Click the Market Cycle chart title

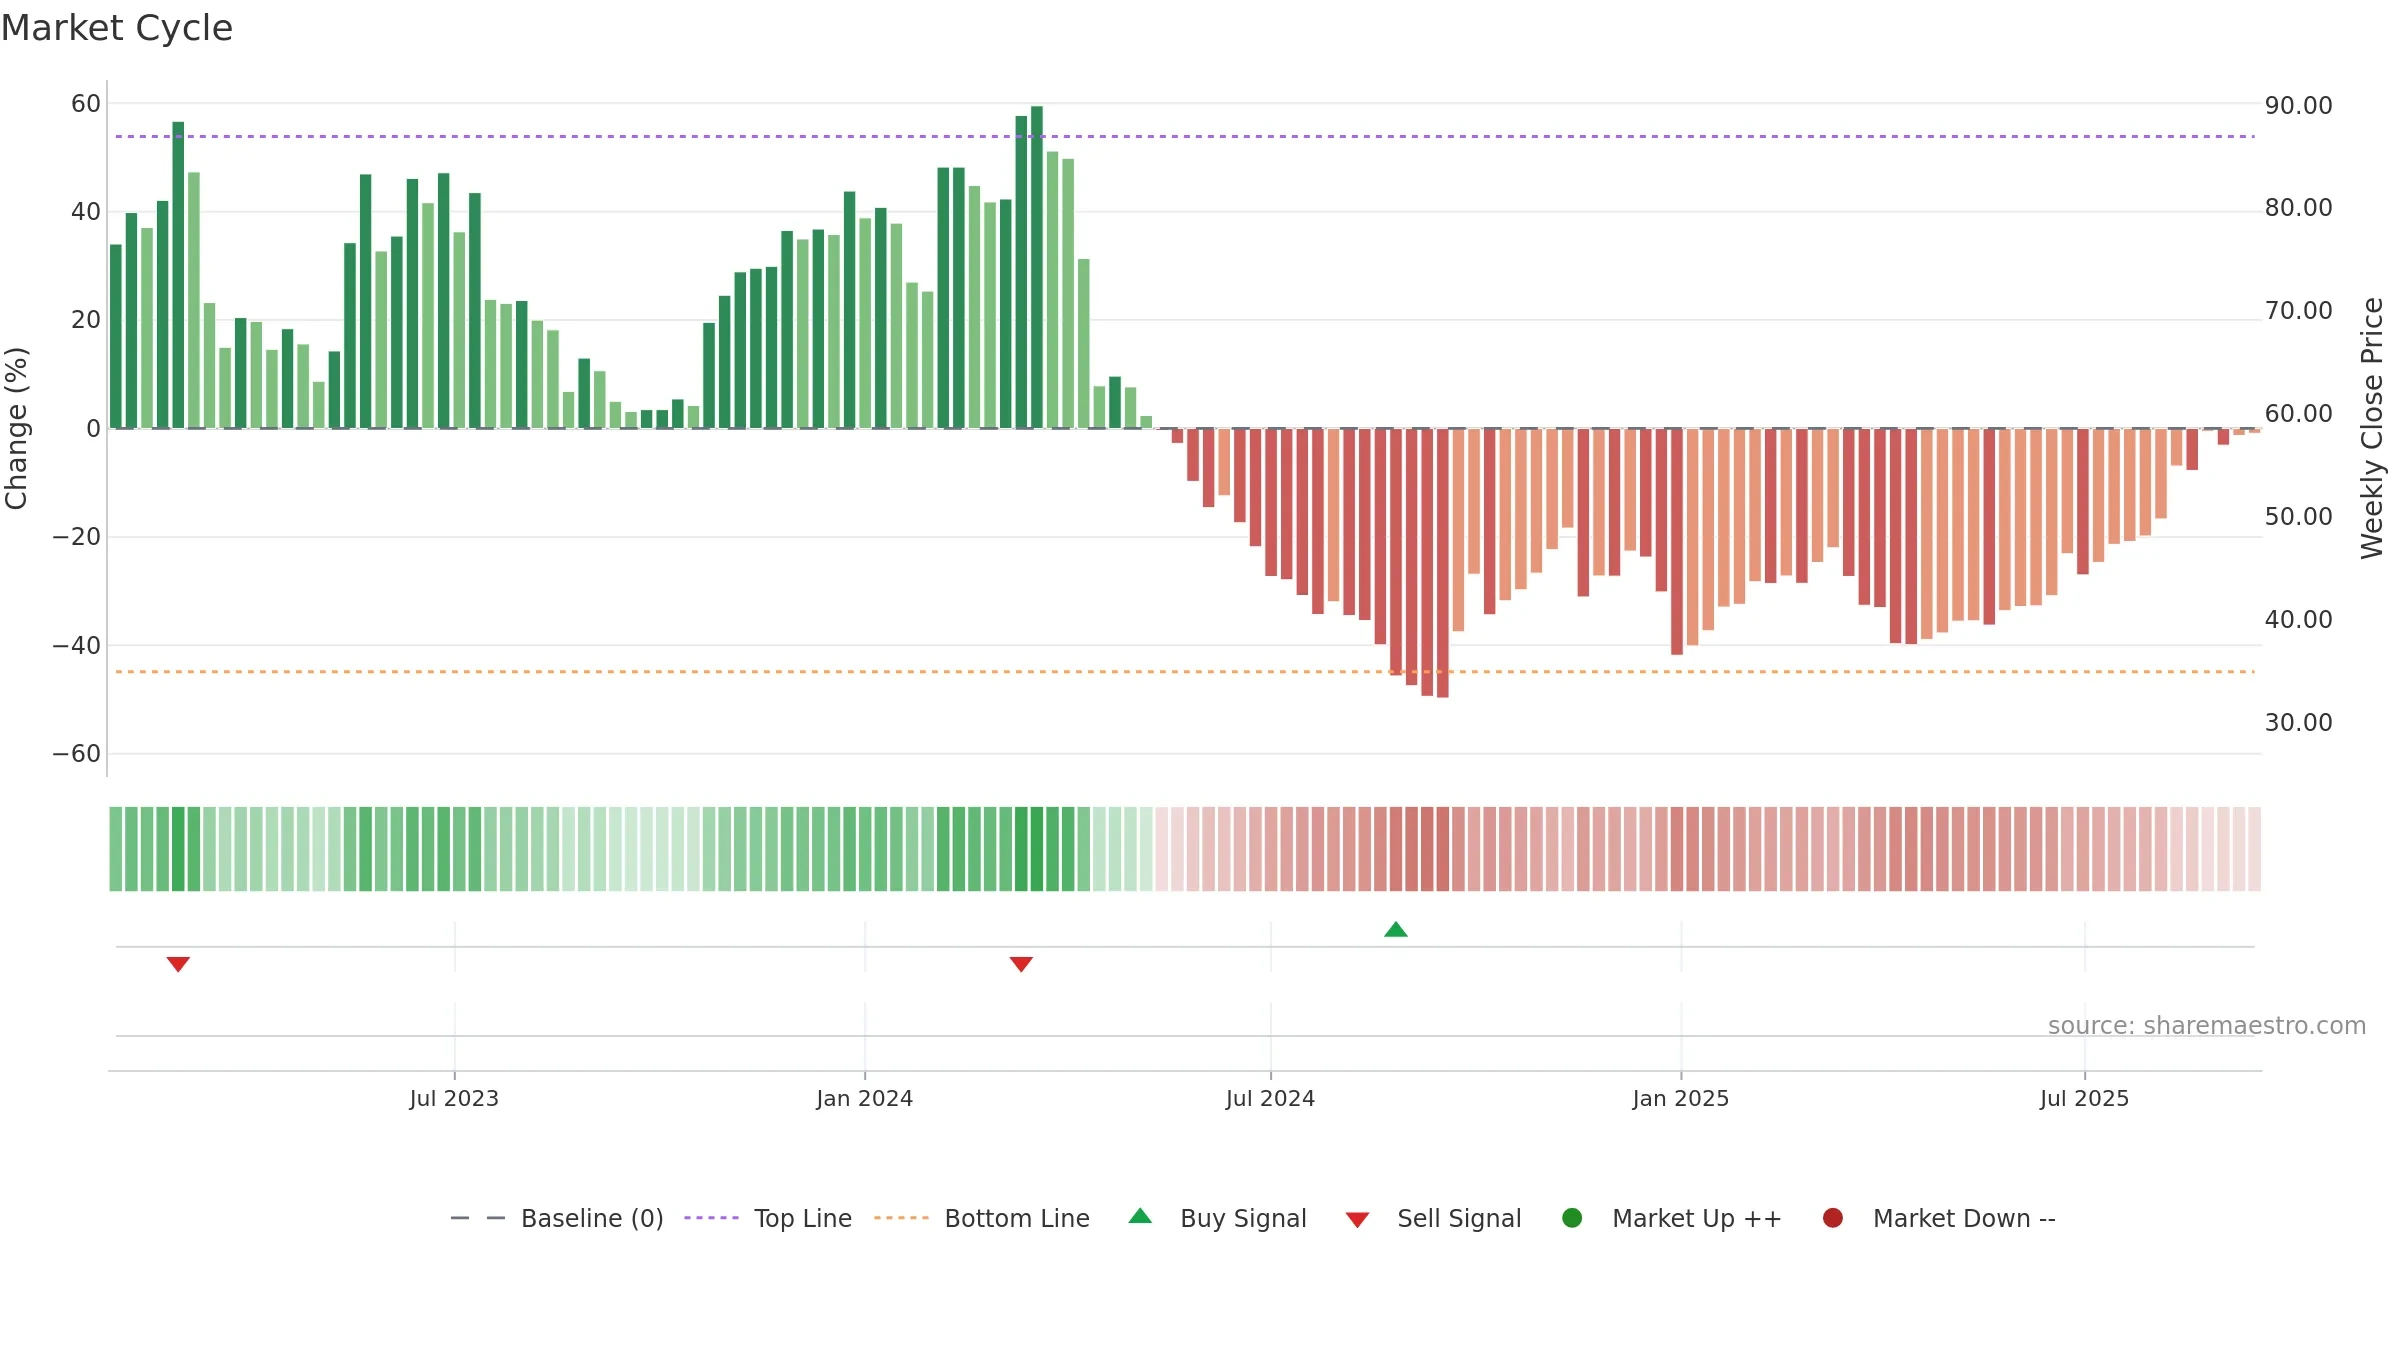[x=117, y=28]
